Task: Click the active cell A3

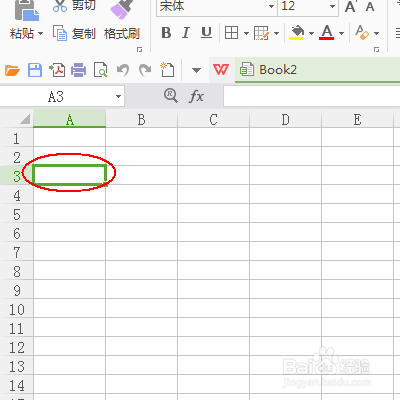Action: point(70,175)
